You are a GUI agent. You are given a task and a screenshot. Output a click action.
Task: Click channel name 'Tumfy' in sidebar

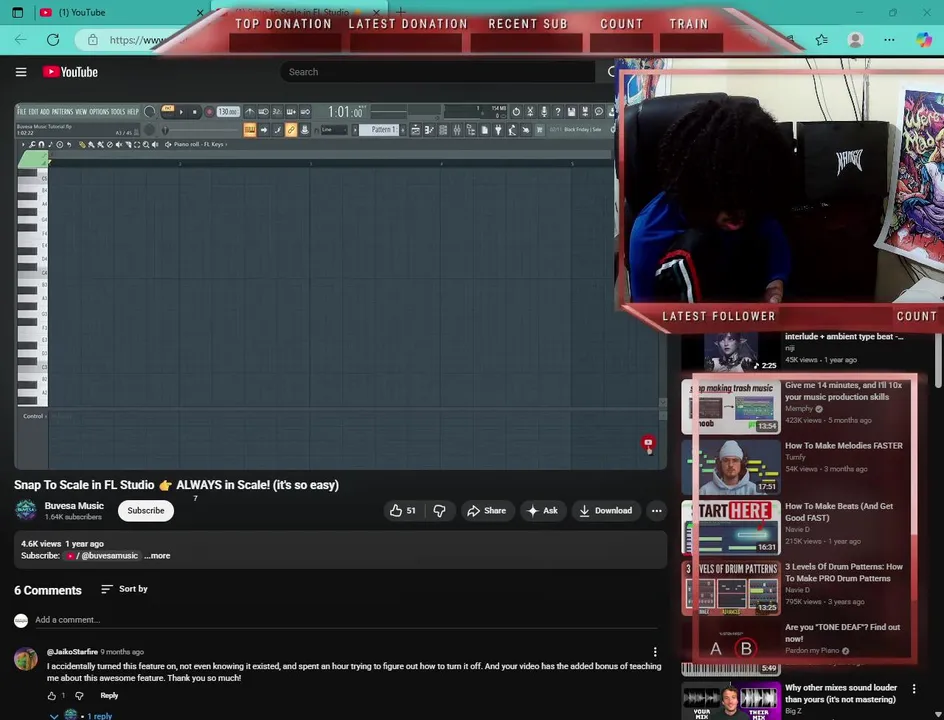795,458
